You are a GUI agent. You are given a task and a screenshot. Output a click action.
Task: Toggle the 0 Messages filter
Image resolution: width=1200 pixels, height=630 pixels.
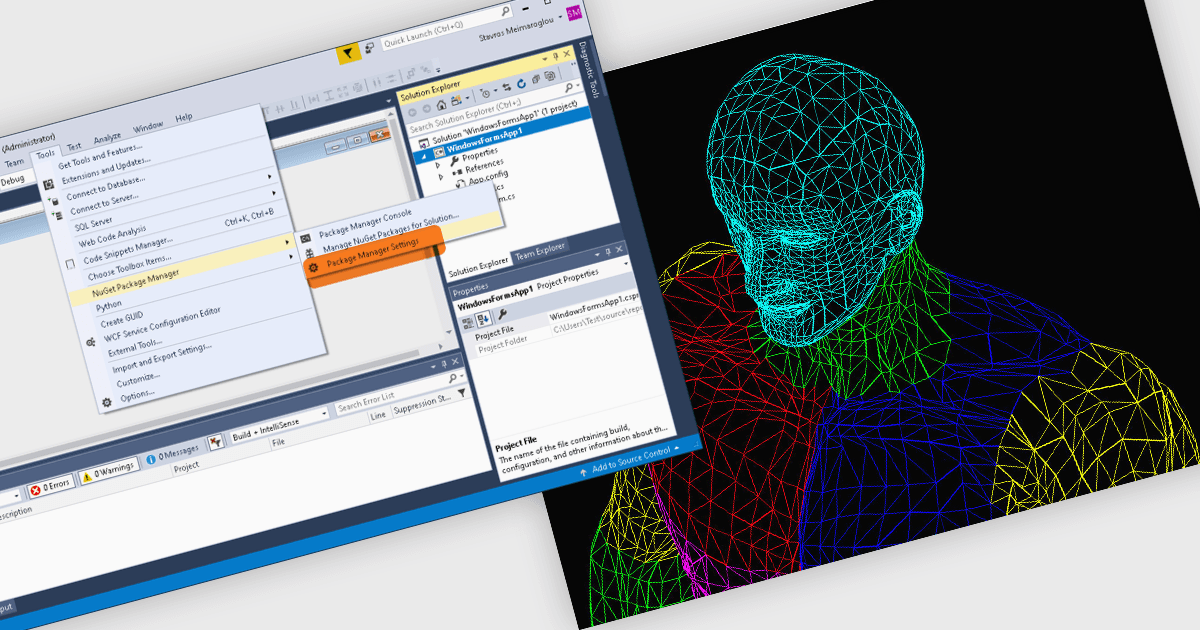click(x=171, y=454)
